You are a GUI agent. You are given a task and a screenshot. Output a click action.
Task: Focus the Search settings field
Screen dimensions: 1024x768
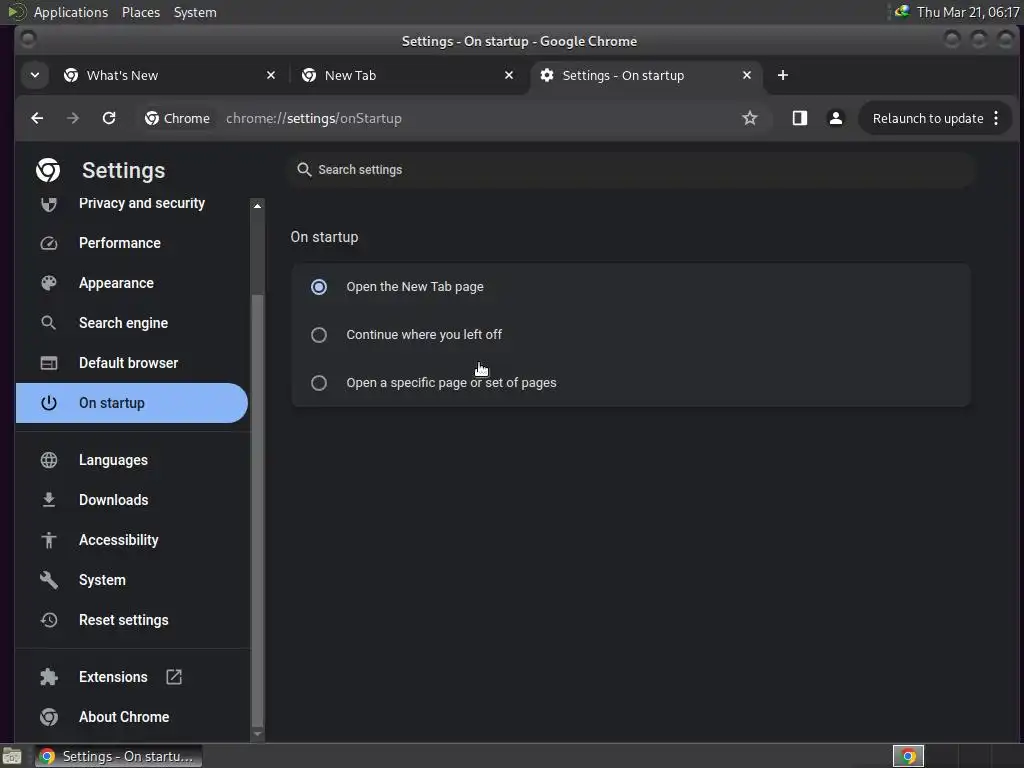(632, 170)
